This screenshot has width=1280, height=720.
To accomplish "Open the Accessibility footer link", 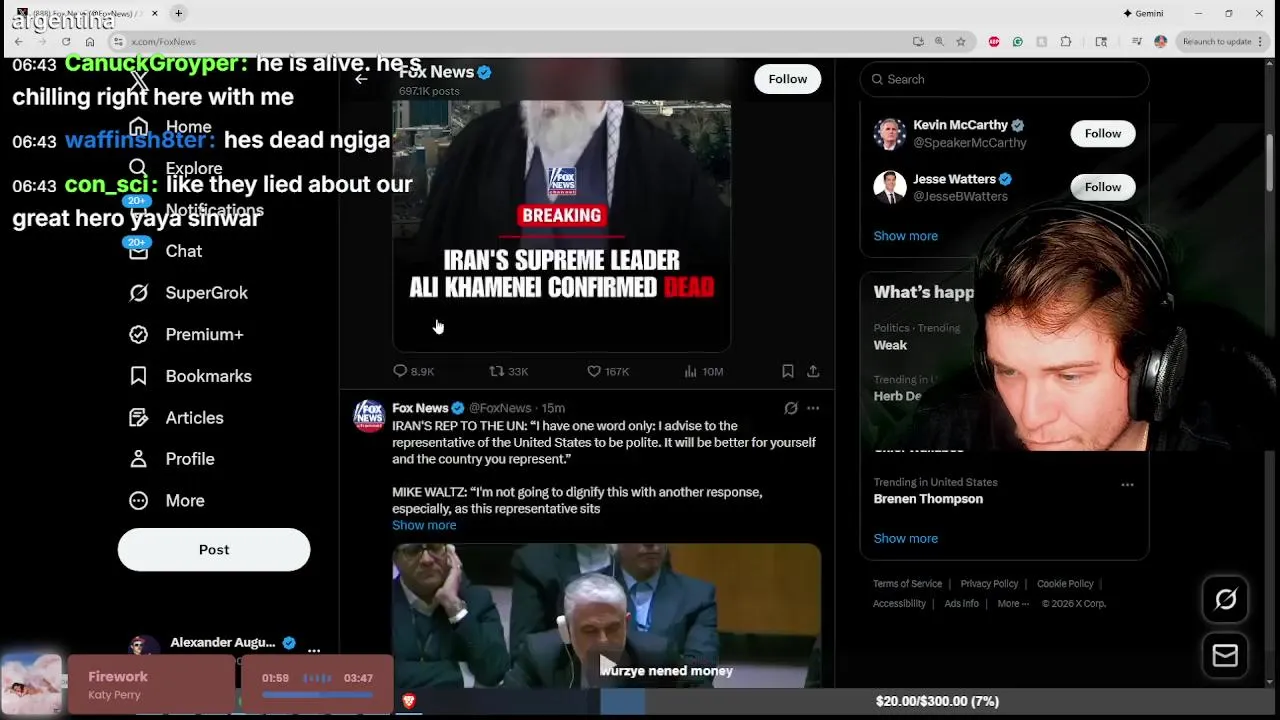I will (899, 604).
